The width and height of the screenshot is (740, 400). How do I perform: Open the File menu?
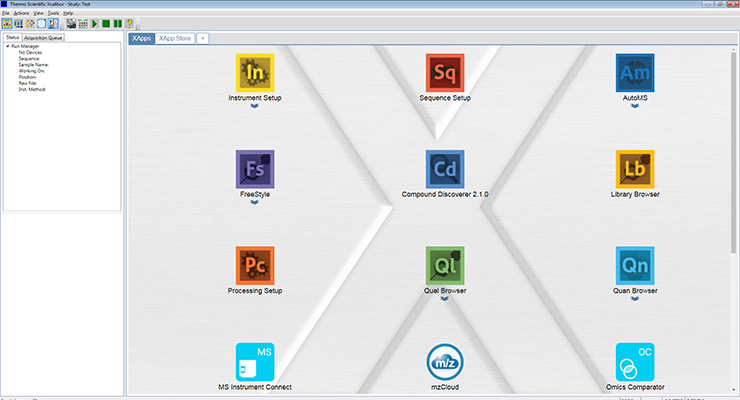pos(6,13)
